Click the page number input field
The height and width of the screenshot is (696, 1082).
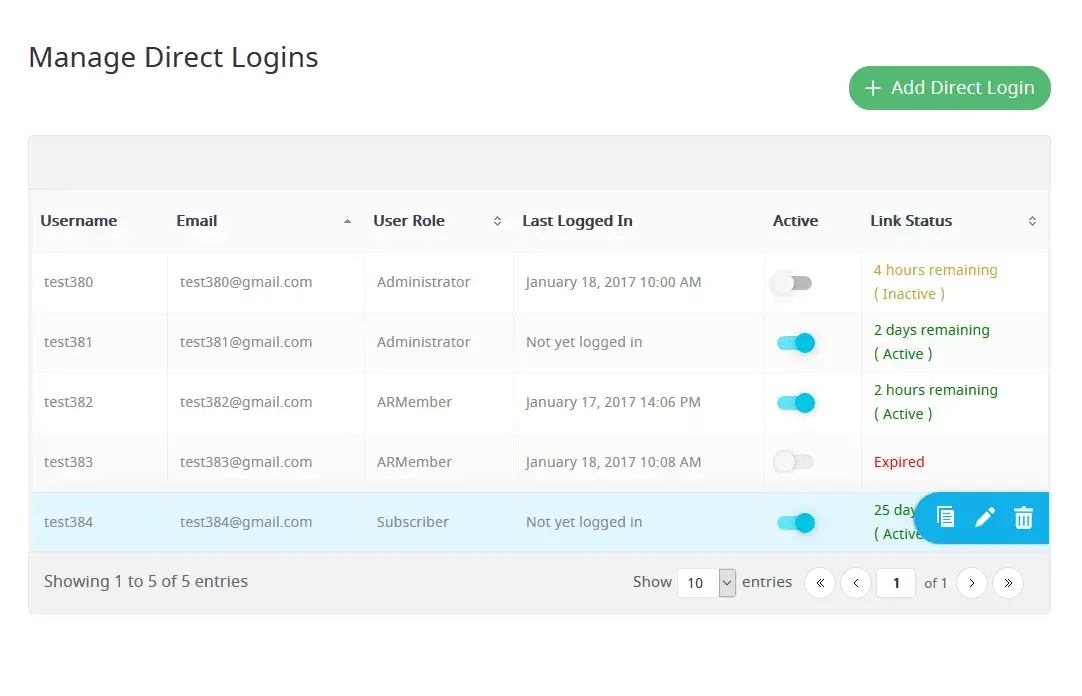click(896, 582)
